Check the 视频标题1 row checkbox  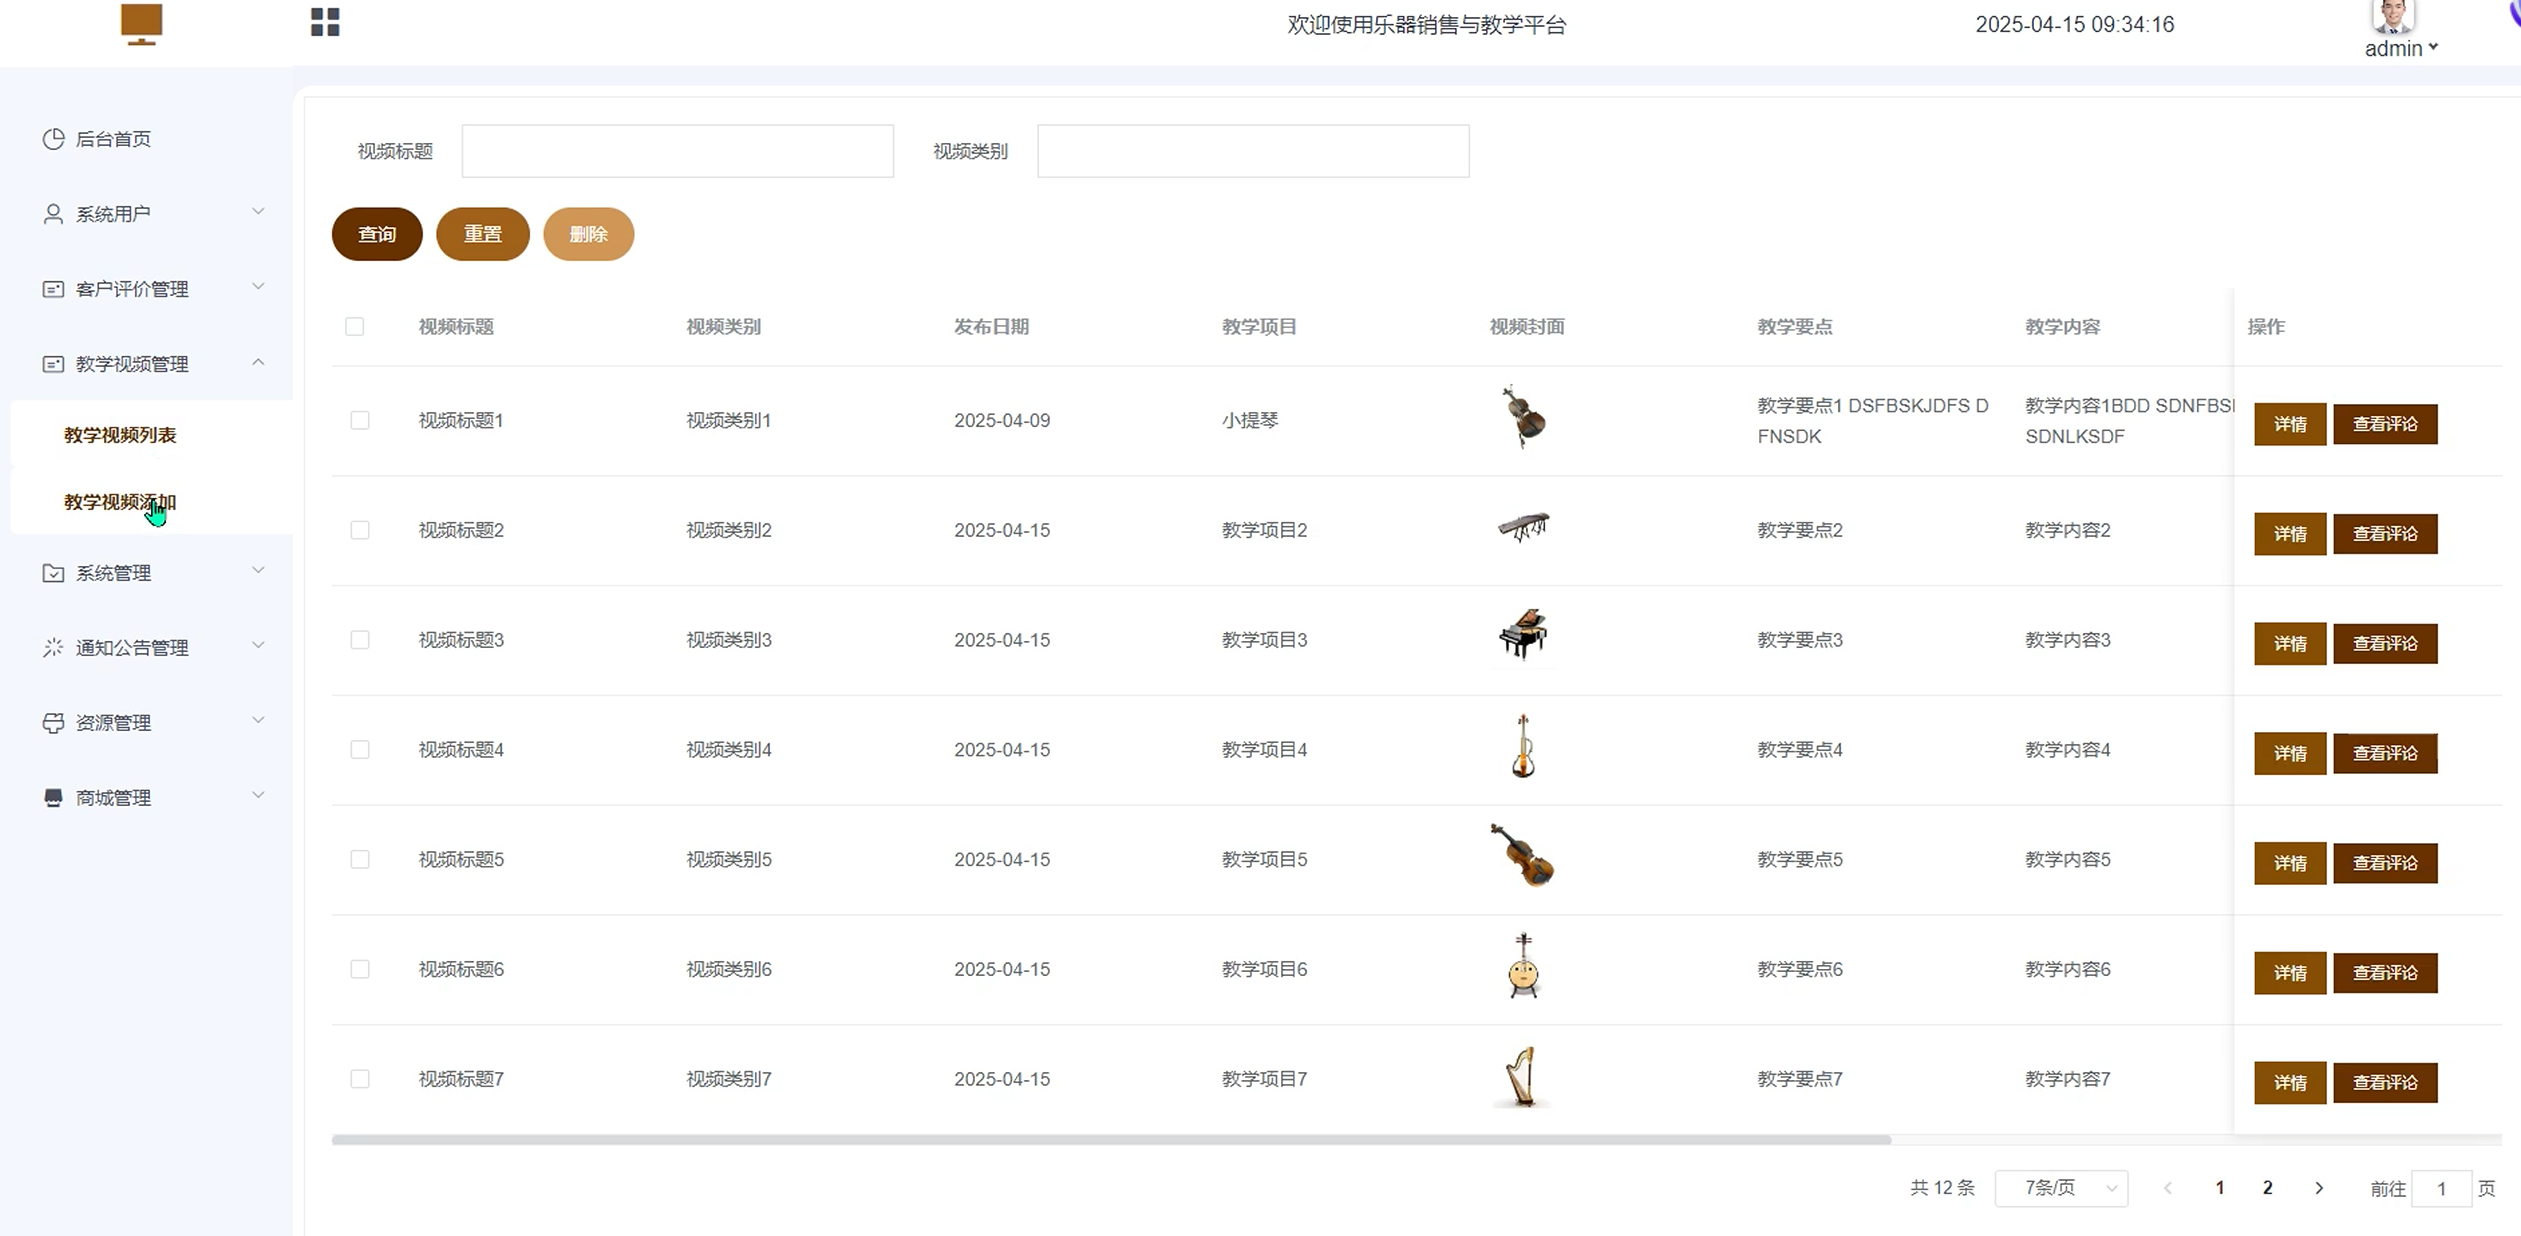tap(360, 421)
